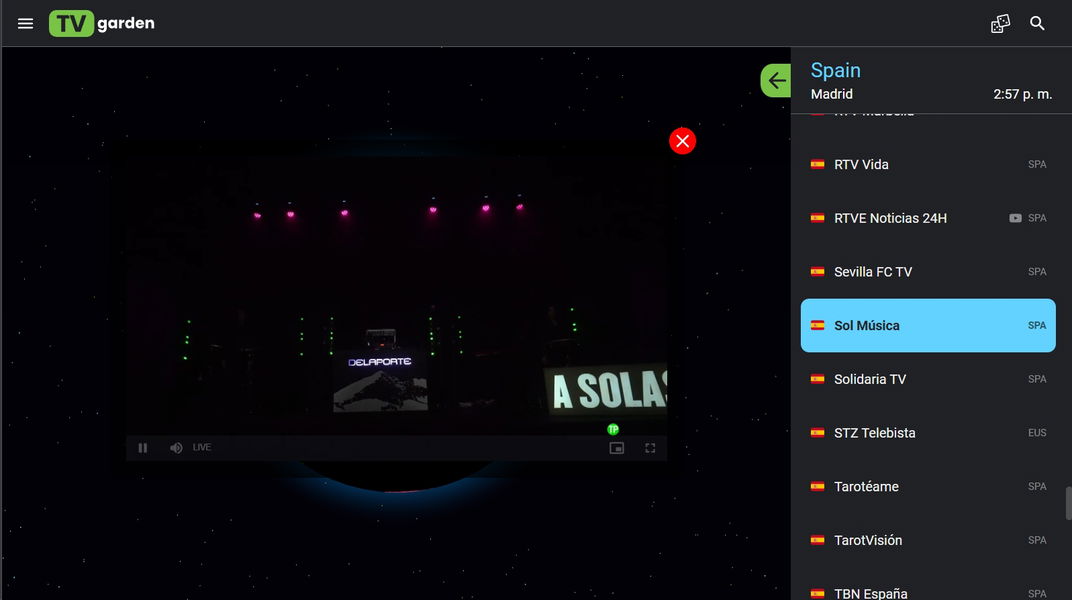Click the TV garden logo
The height and width of the screenshot is (600, 1072).
pyautogui.click(x=102, y=23)
